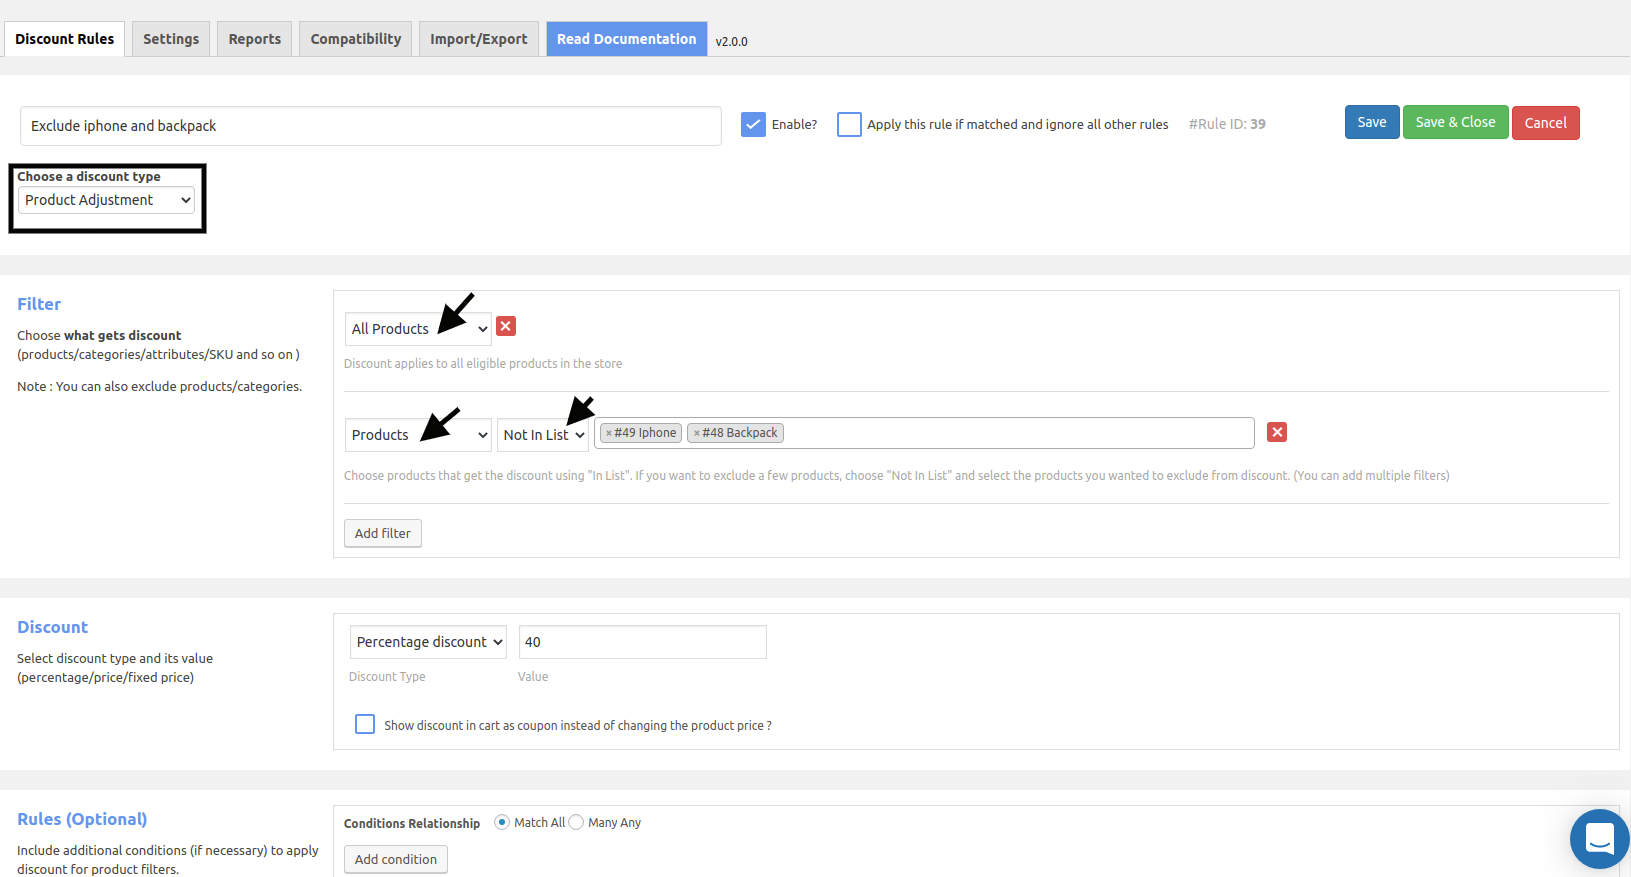Delete the Products Not In List filter
Screen dimensions: 1631x877
coord(1277,432)
